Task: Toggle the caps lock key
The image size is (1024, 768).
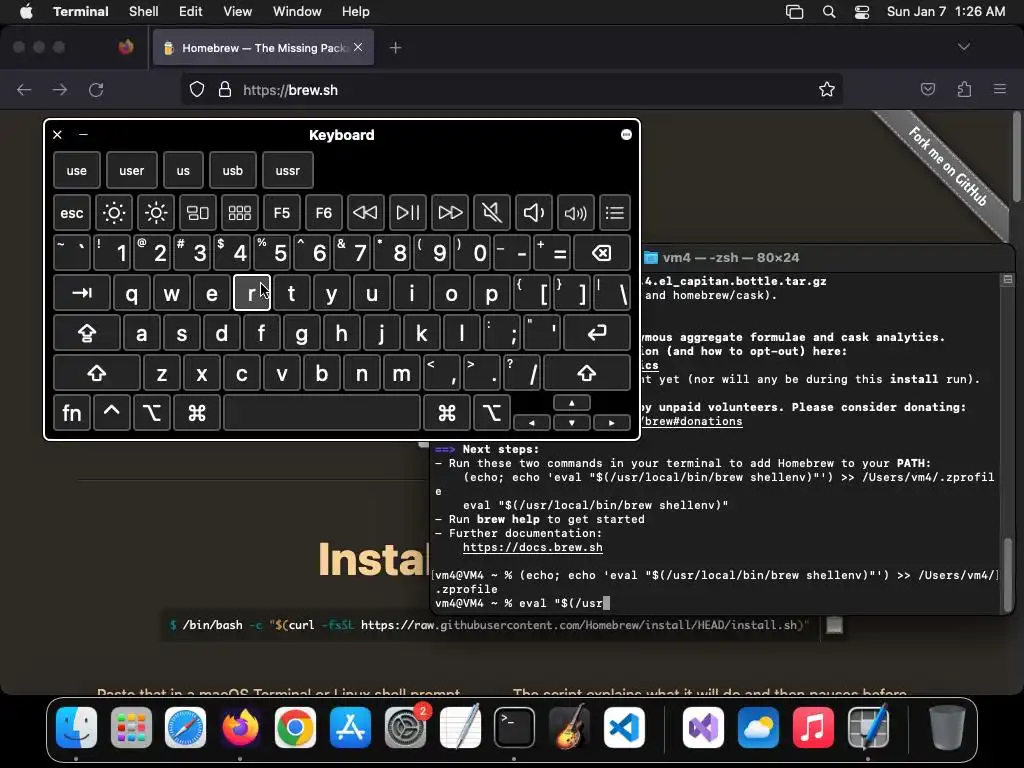Action: tap(87, 334)
